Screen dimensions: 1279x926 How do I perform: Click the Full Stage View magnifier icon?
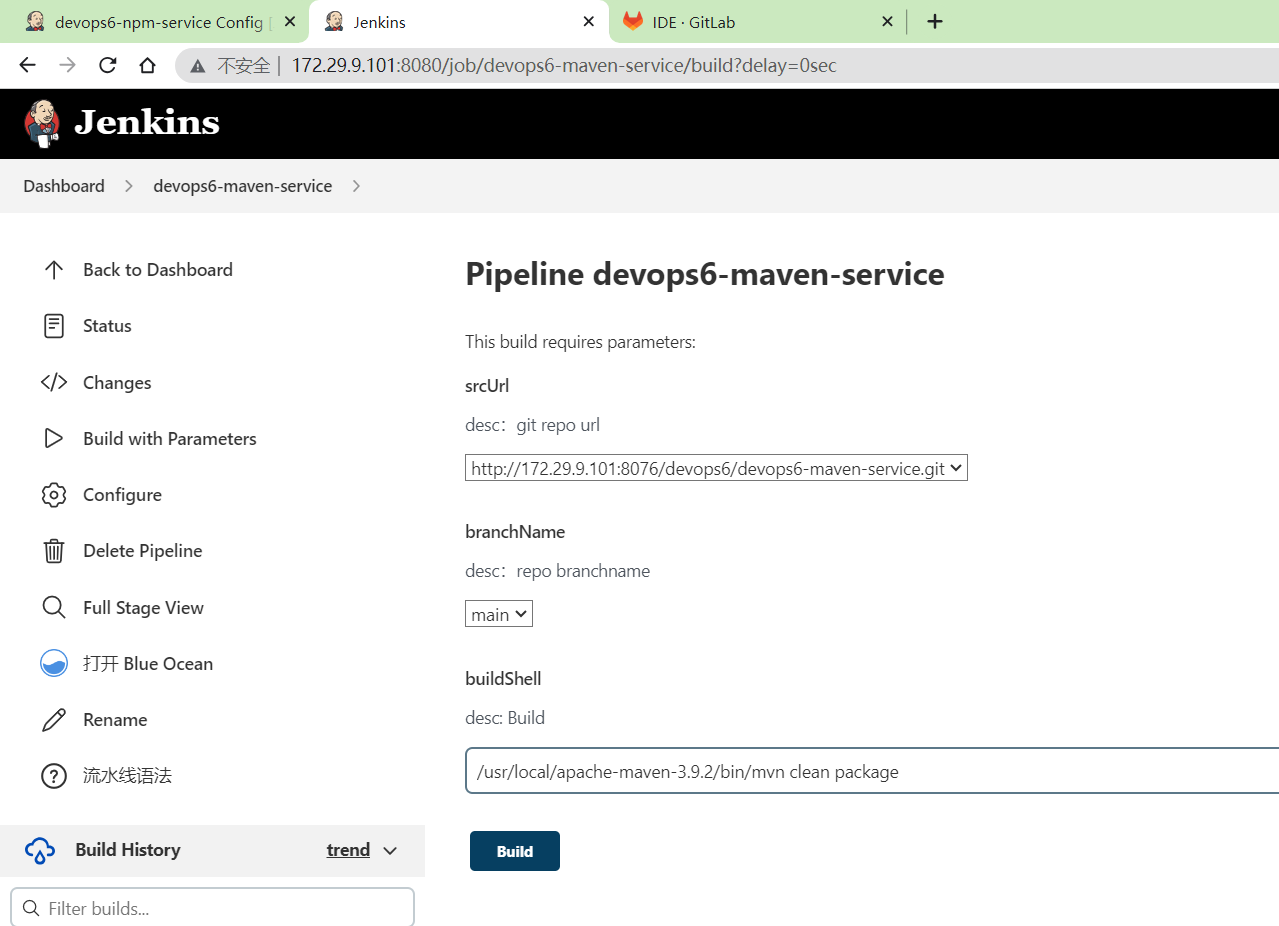(54, 608)
